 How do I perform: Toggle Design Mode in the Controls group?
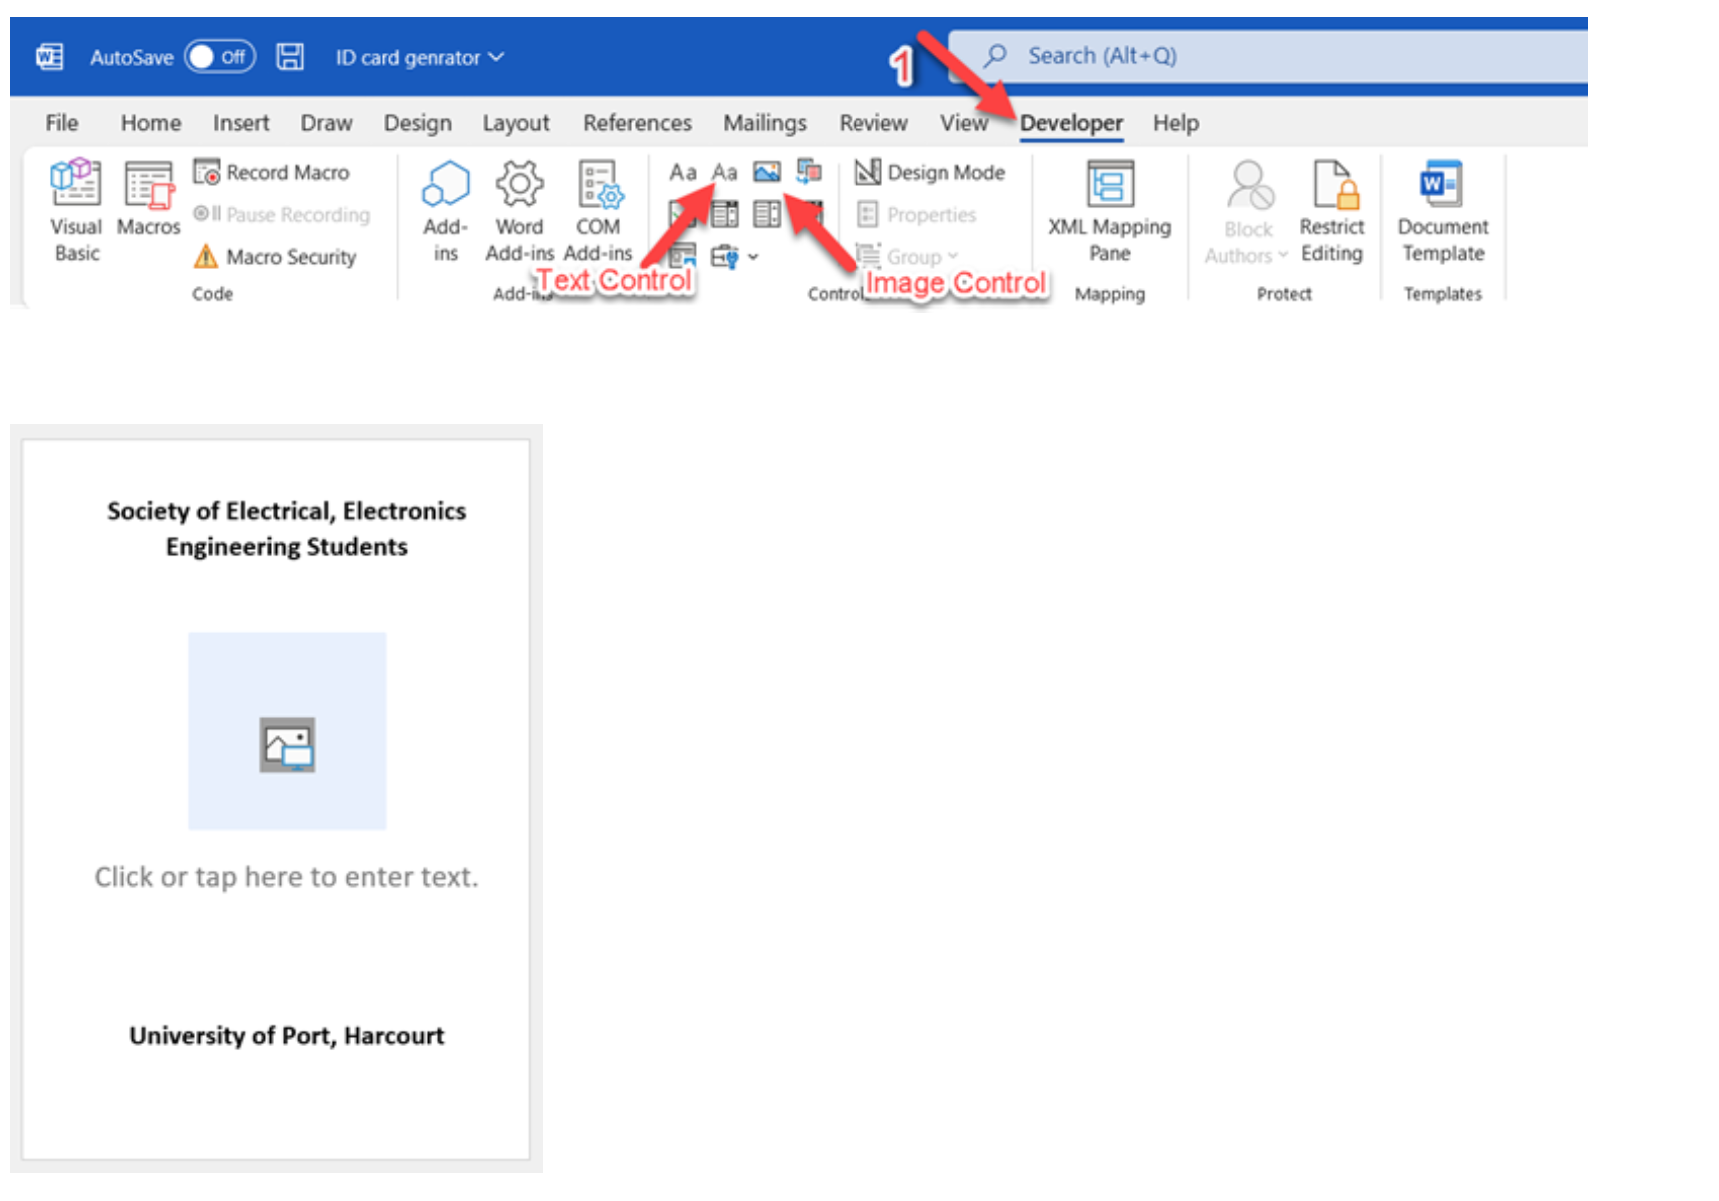930,172
